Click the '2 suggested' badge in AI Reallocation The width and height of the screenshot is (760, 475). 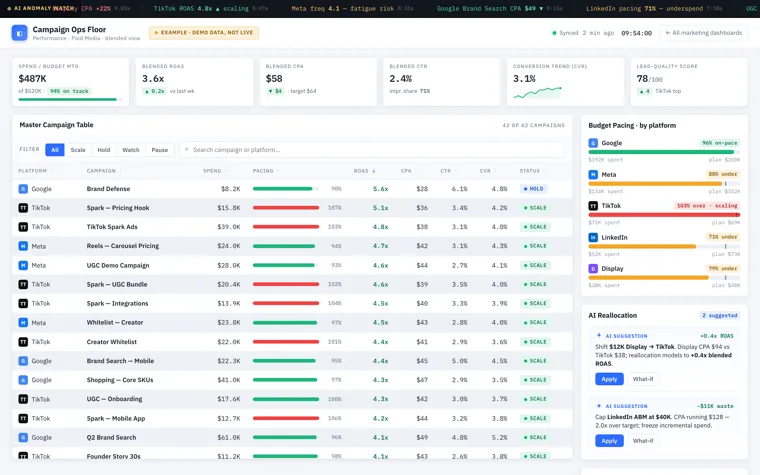coord(719,316)
